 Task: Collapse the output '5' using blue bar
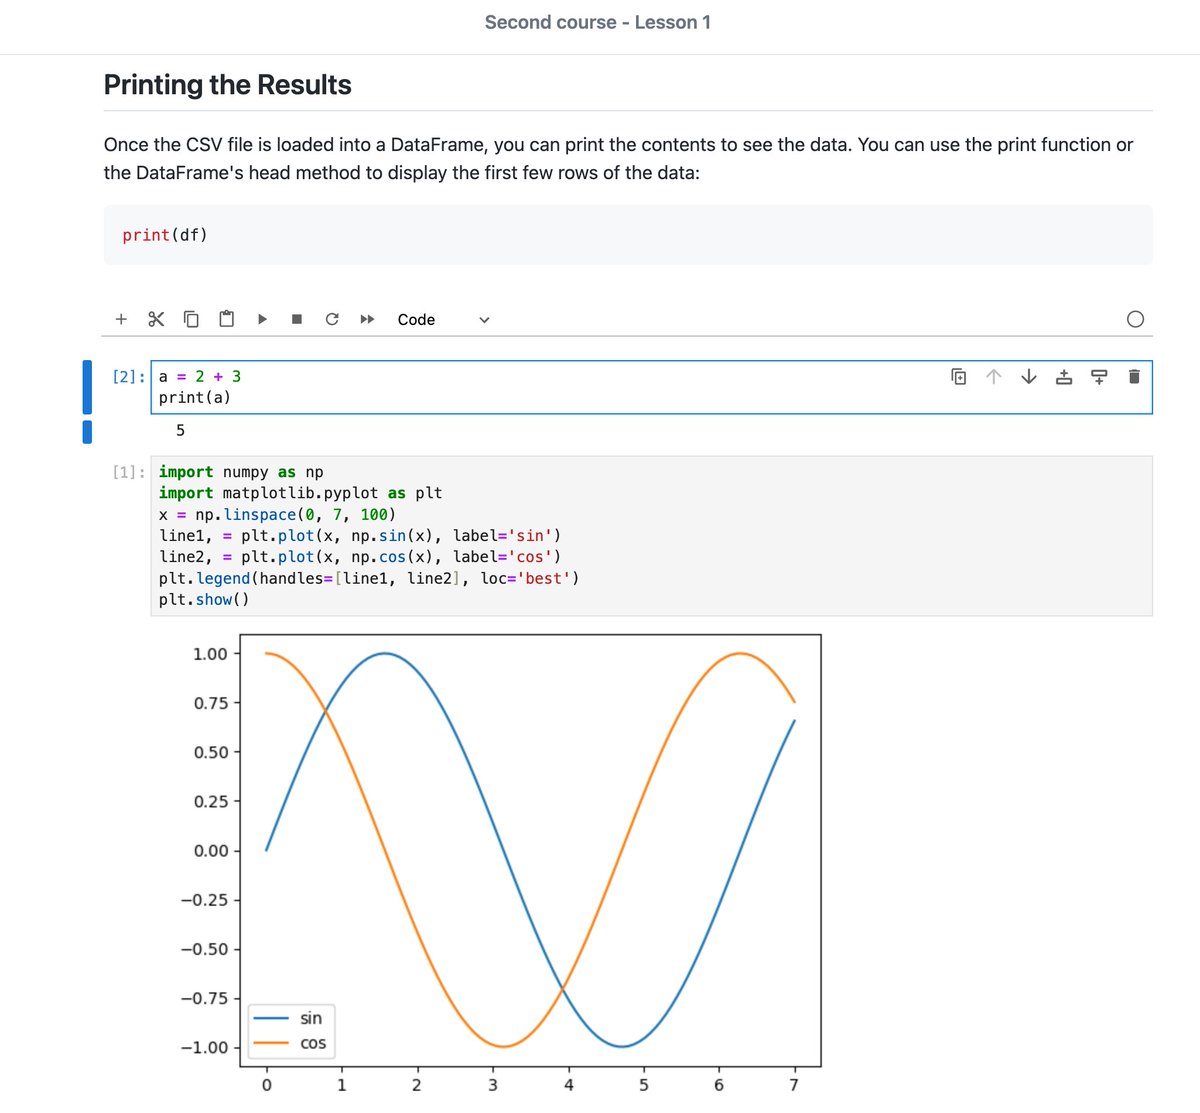click(87, 431)
